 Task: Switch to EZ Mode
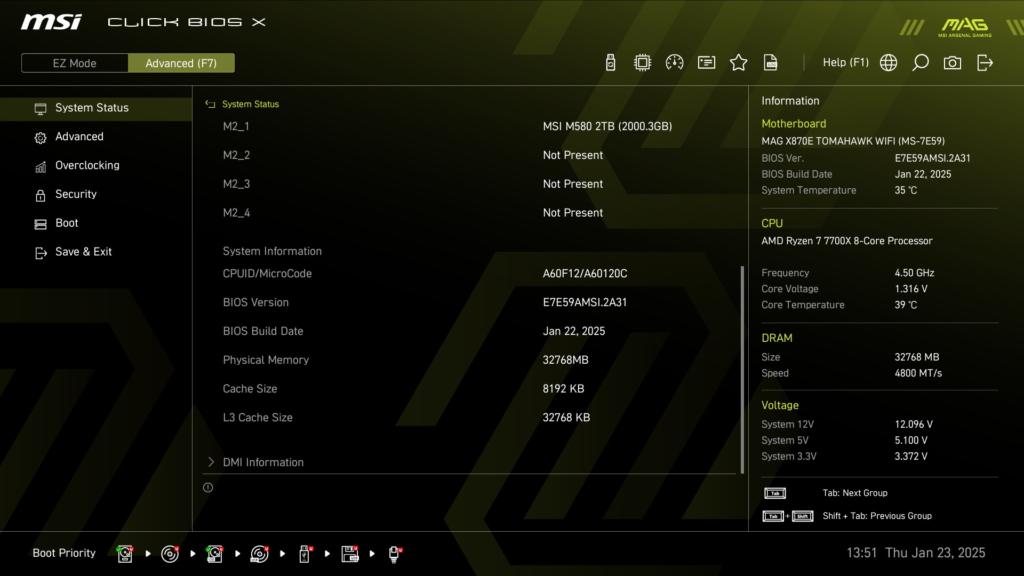(x=74, y=63)
